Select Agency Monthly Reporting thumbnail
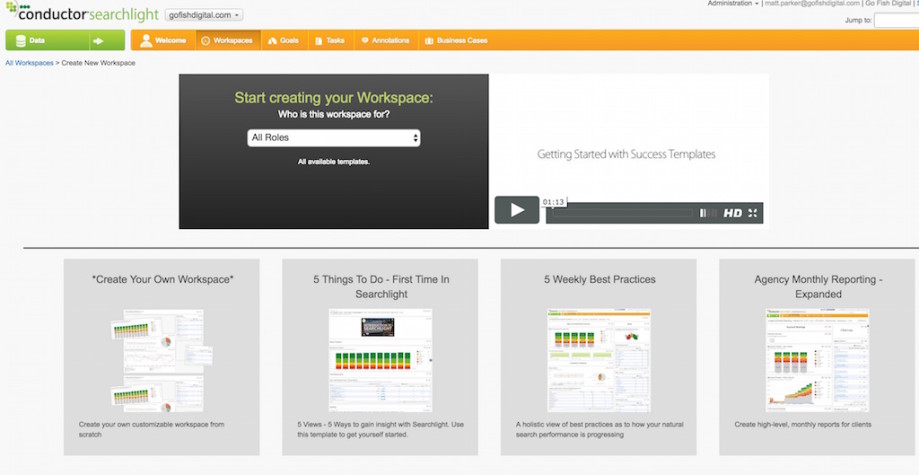The height and width of the screenshot is (475, 919). (x=818, y=360)
